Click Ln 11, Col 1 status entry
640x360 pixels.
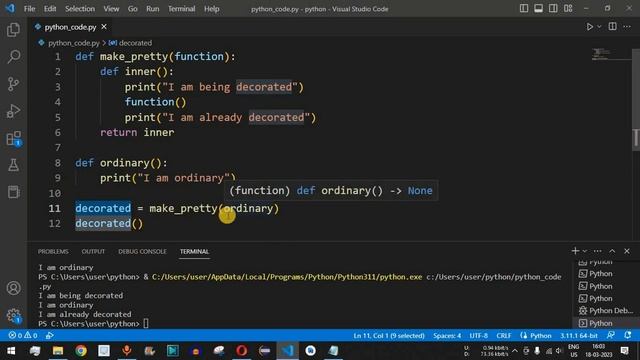(389, 336)
